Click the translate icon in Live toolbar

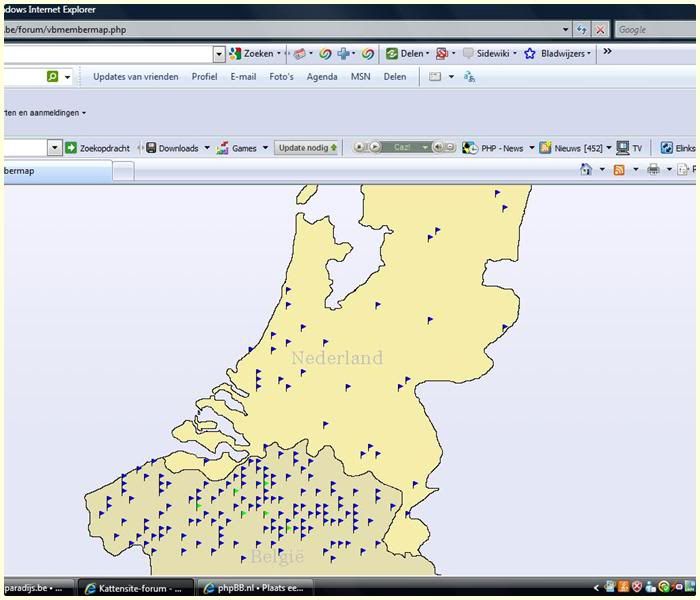tap(469, 77)
